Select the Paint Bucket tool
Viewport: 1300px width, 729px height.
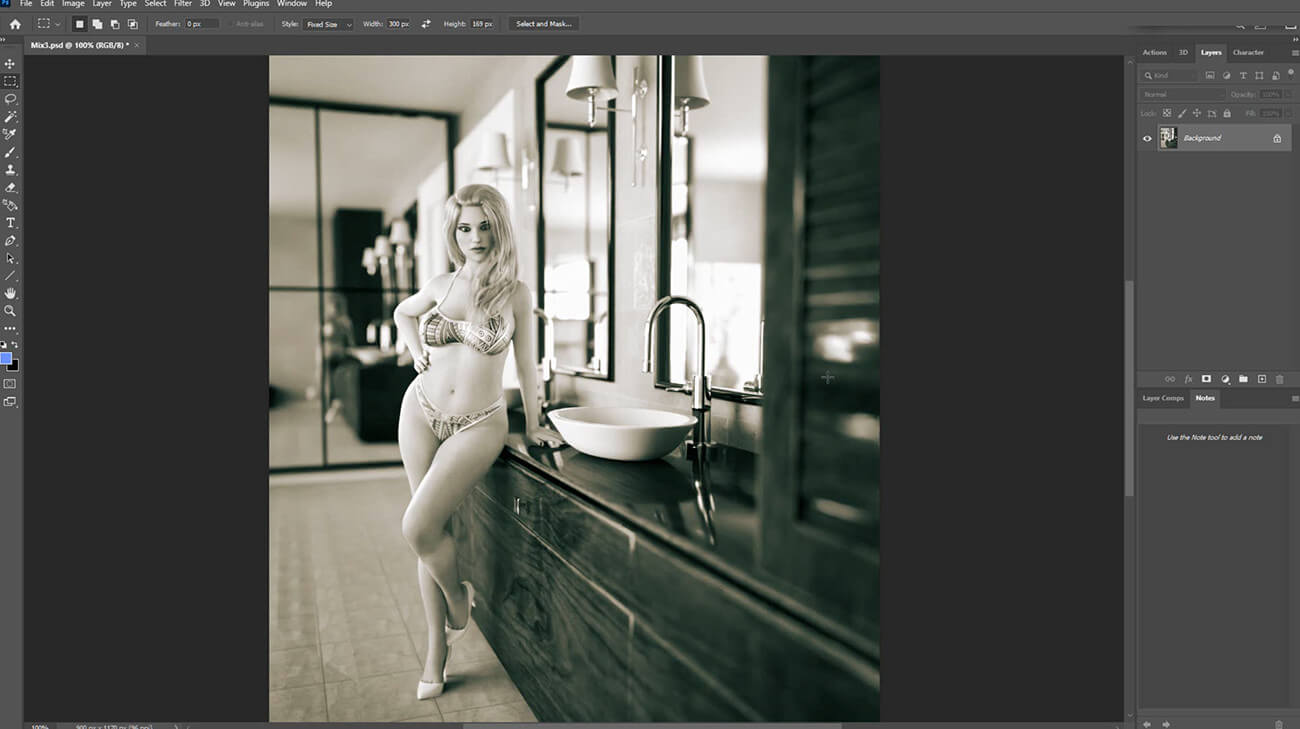pyautogui.click(x=10, y=205)
